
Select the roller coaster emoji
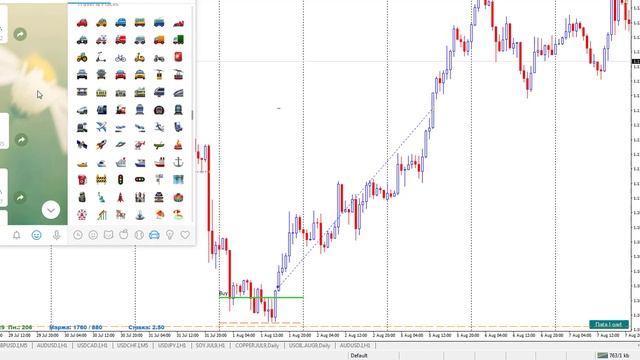(x=101, y=215)
